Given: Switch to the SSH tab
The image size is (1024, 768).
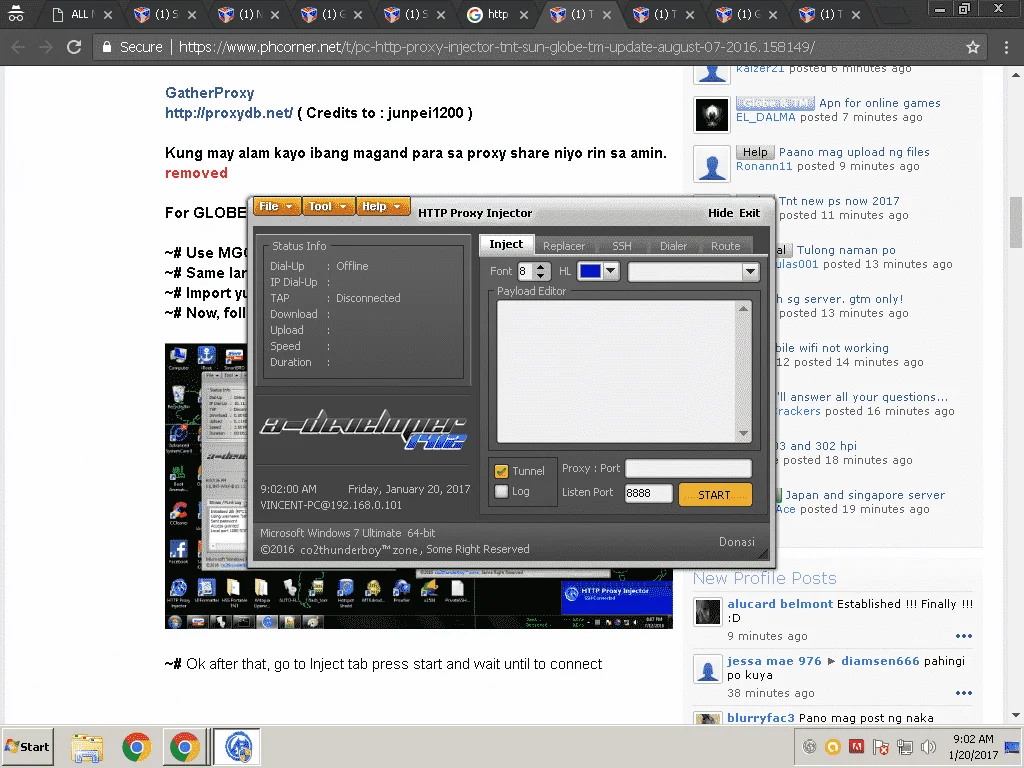Looking at the screenshot, I should click(622, 246).
